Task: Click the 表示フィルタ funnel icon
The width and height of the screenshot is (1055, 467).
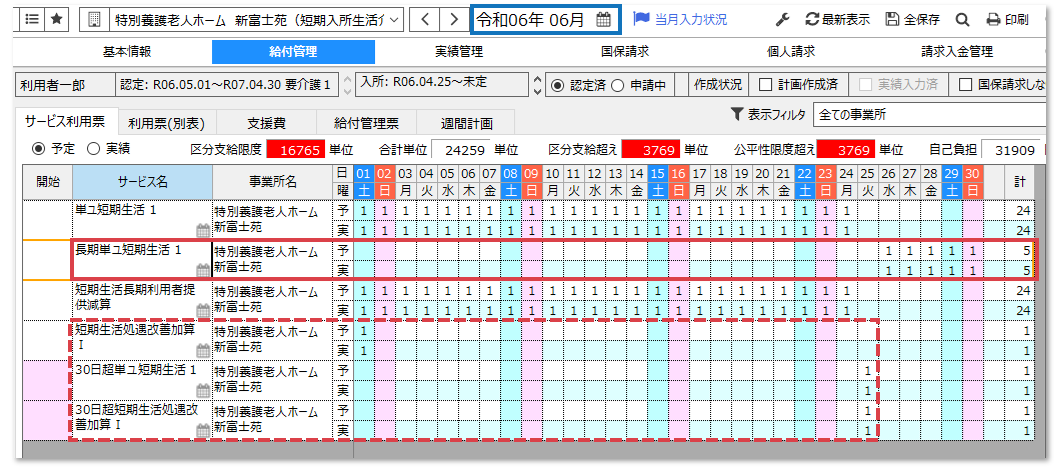Action: tap(737, 114)
